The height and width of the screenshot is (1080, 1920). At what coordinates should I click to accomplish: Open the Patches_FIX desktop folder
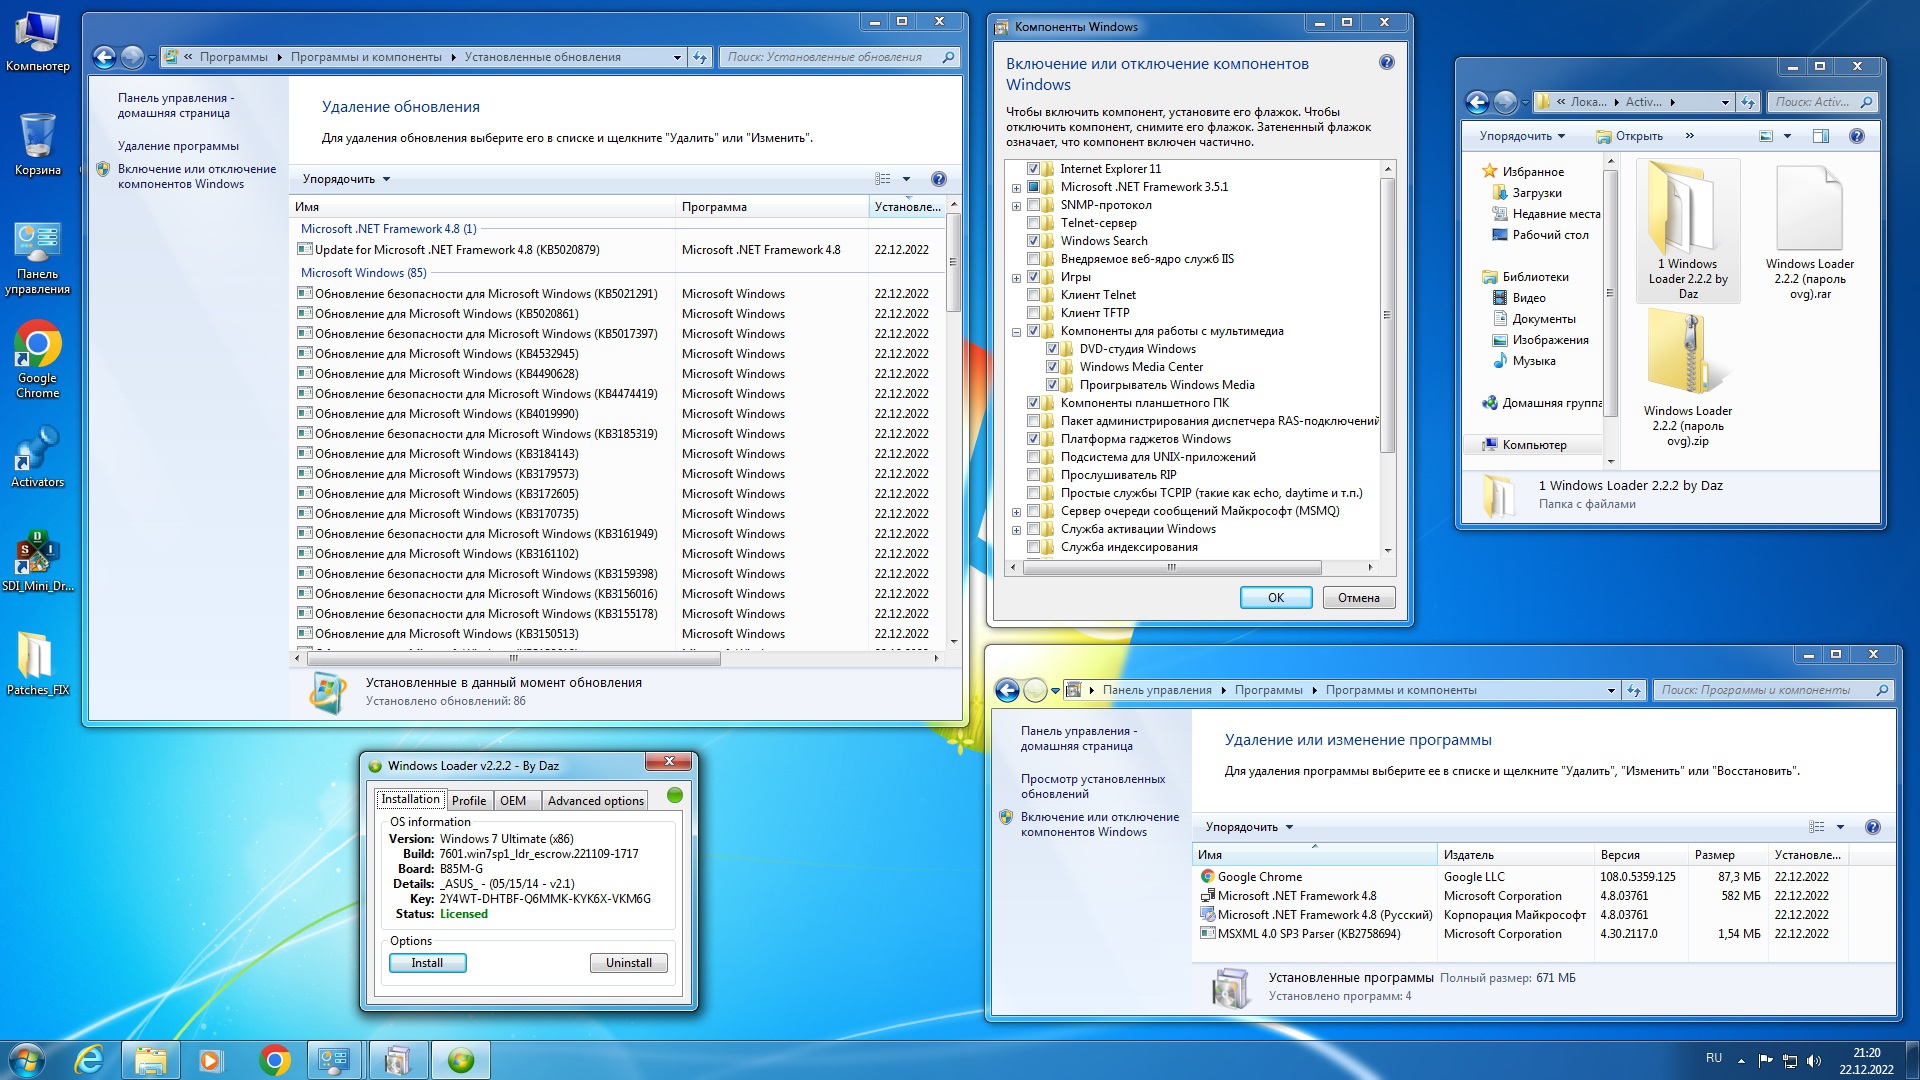(37, 664)
